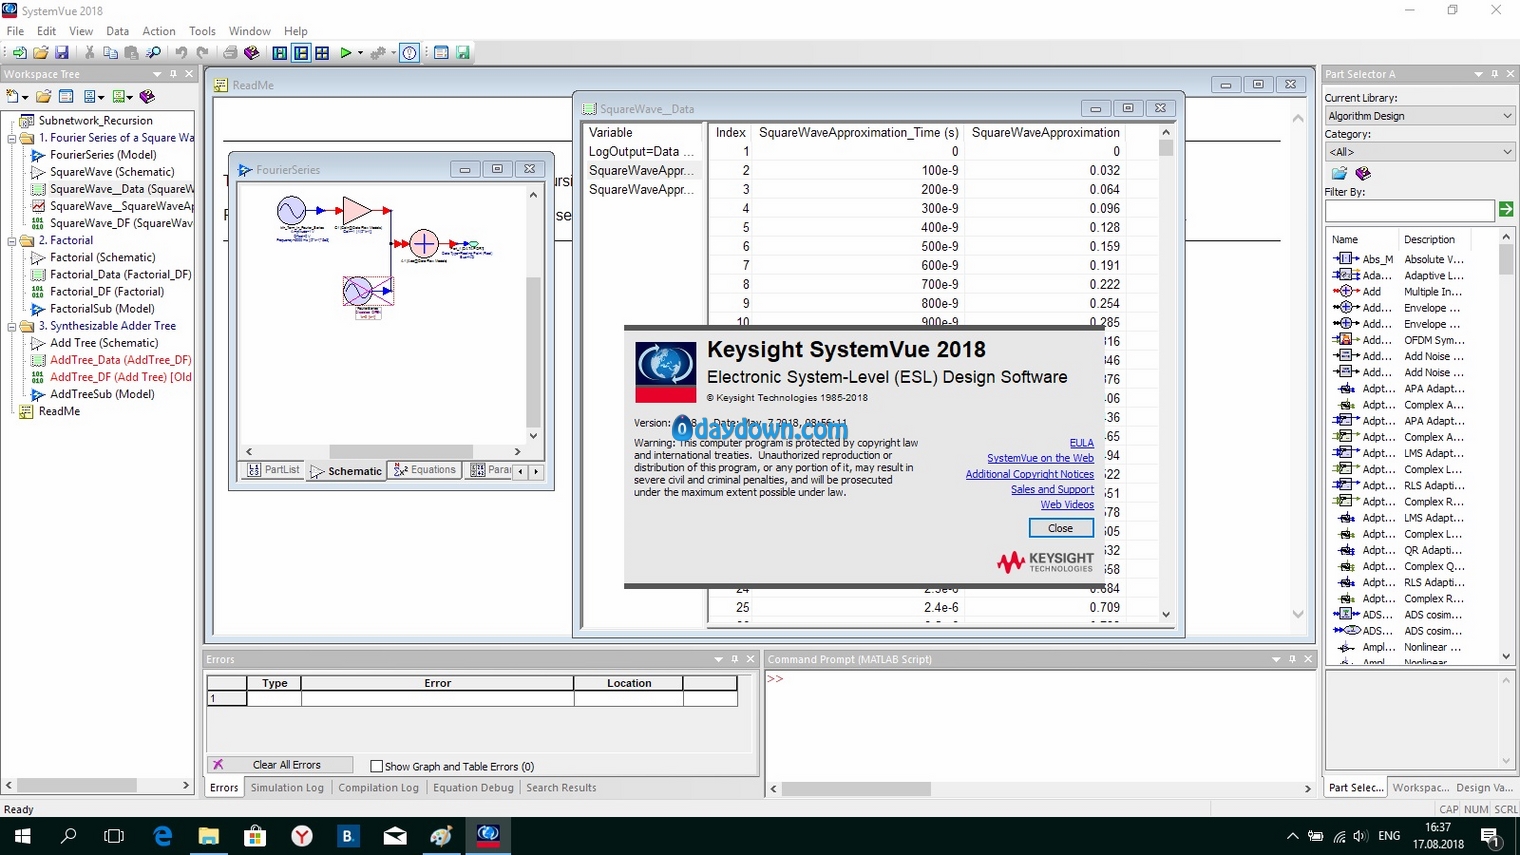
Task: Open Microsoft Edge from the taskbar
Action: click(x=162, y=835)
